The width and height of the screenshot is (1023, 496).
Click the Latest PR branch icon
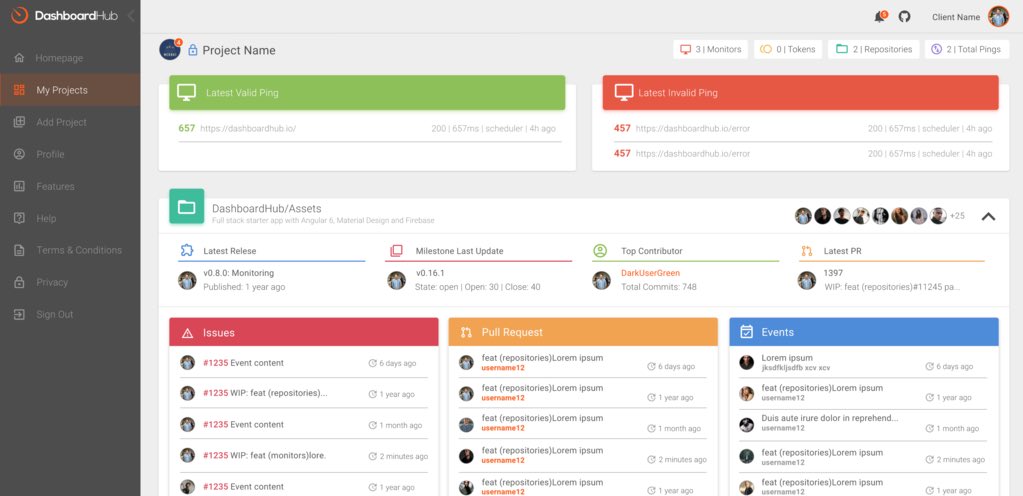[x=806, y=251]
